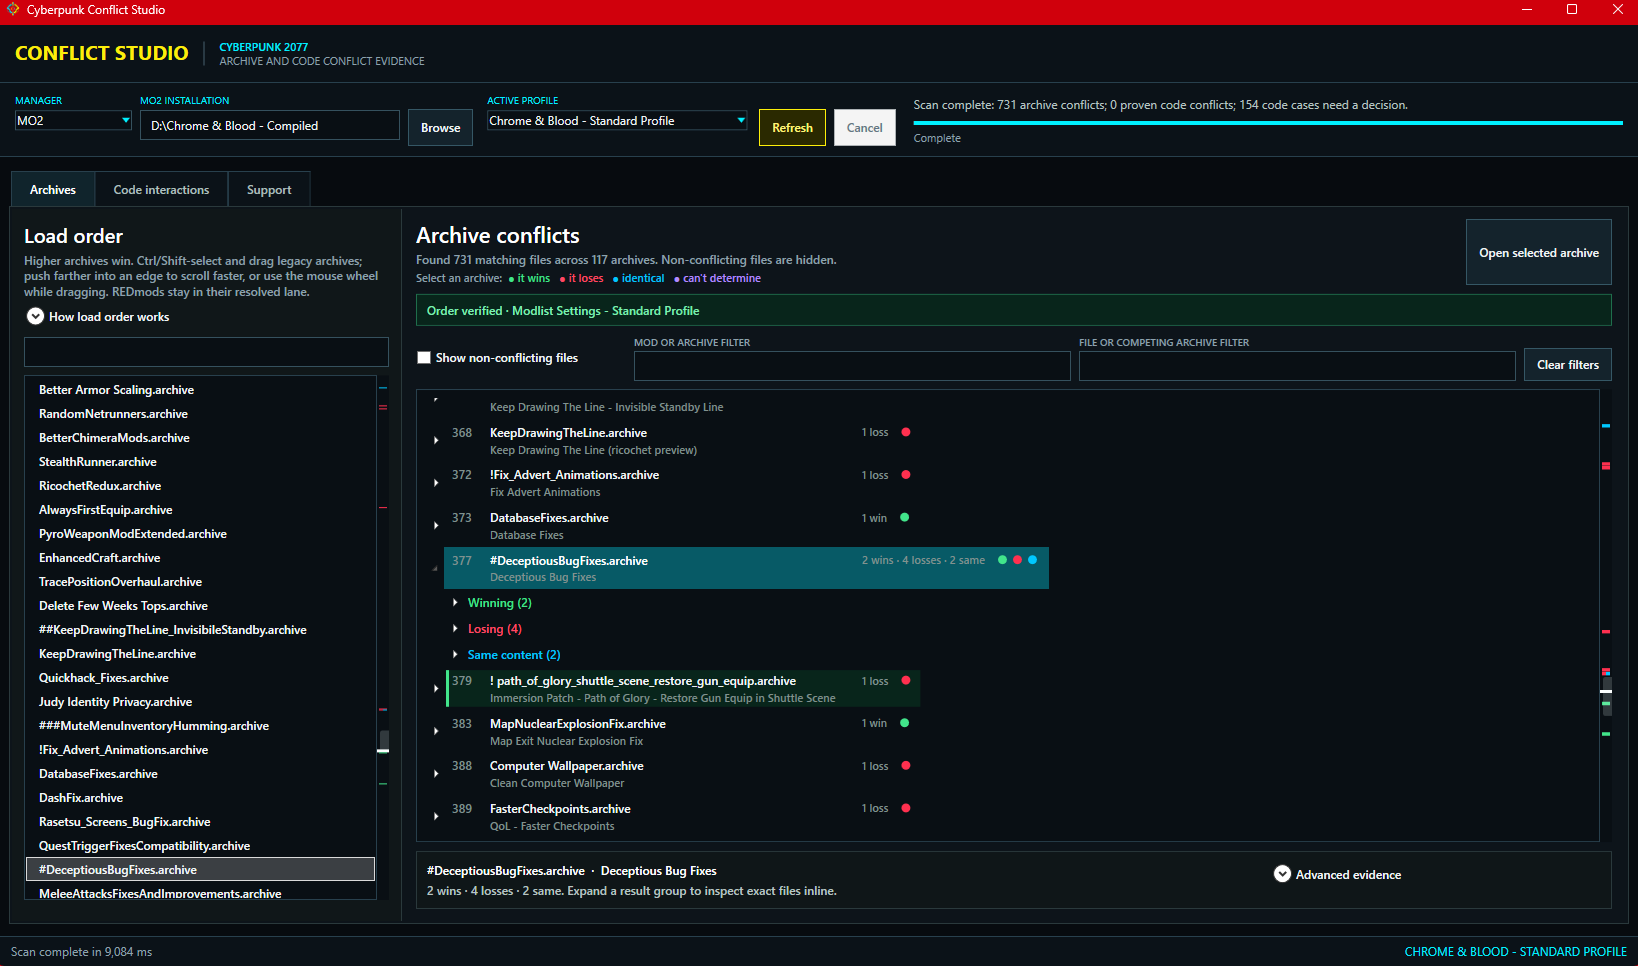Select Quickhack_Fixes.archive in load order
1638x966 pixels.
tap(200, 678)
